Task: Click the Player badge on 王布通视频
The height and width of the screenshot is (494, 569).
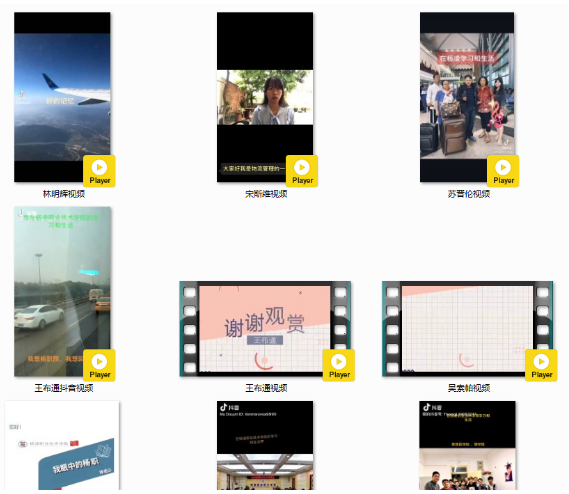Action: pos(339,365)
